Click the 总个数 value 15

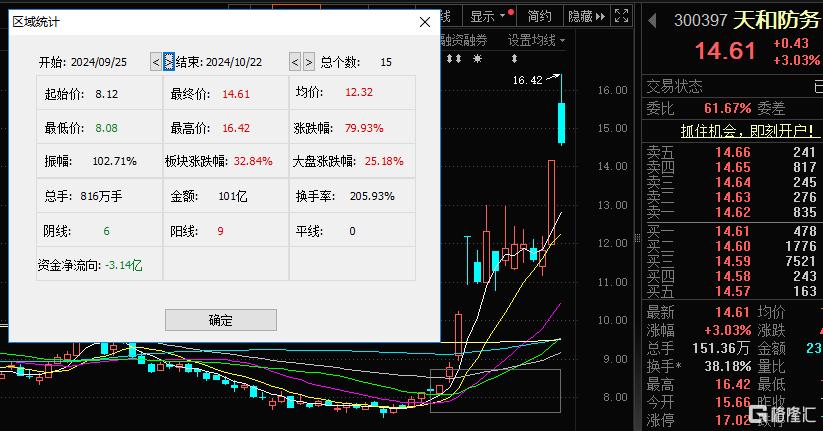click(x=386, y=62)
